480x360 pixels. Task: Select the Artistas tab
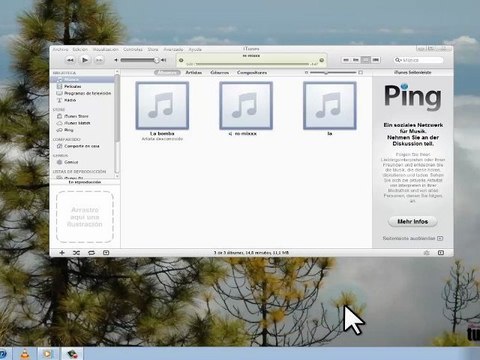(x=193, y=72)
